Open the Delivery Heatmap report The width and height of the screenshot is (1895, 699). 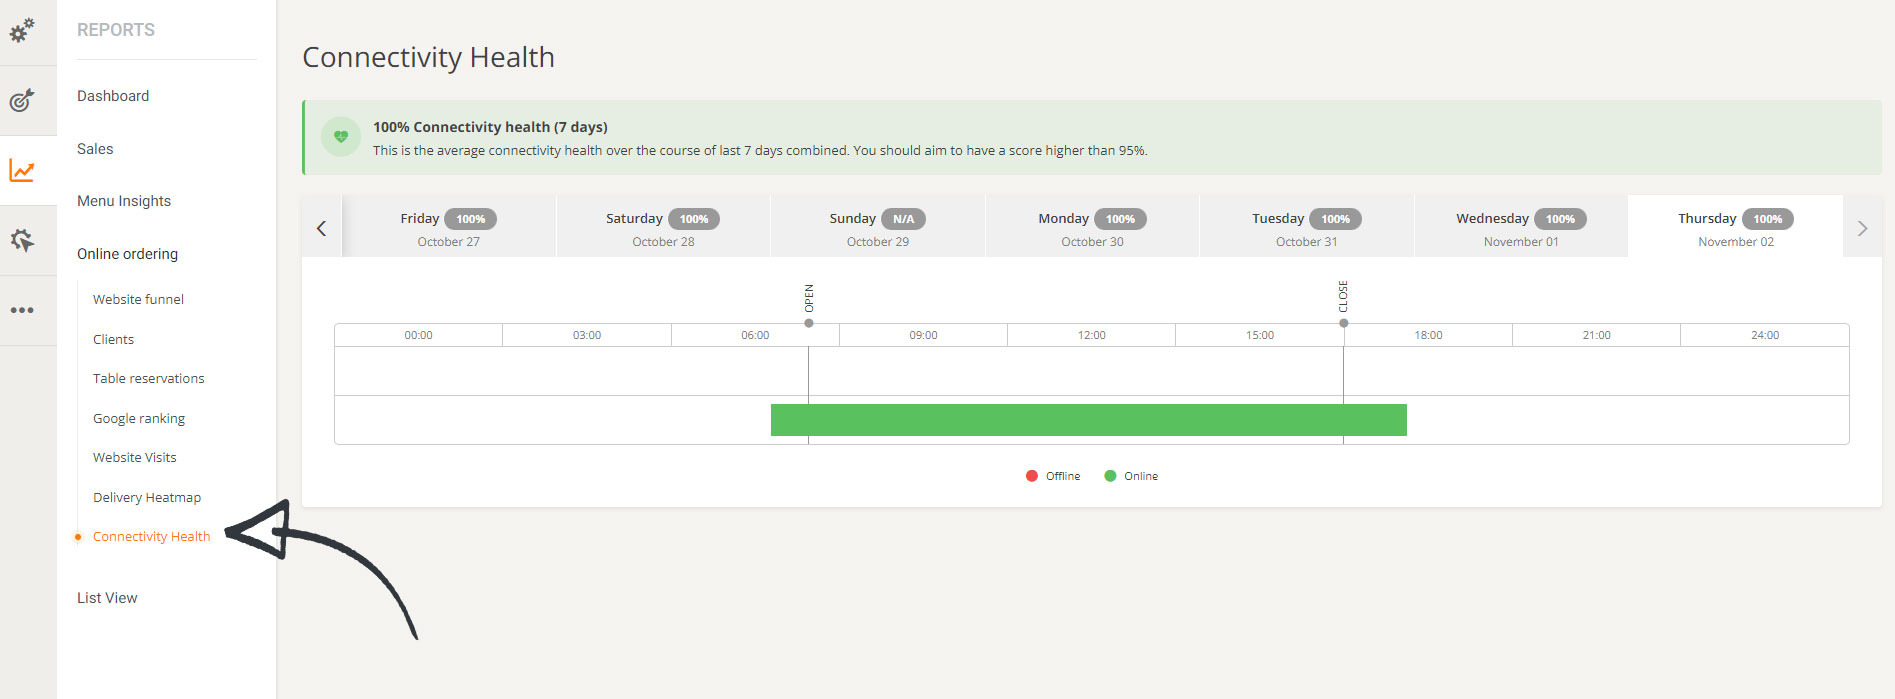pyautogui.click(x=147, y=497)
